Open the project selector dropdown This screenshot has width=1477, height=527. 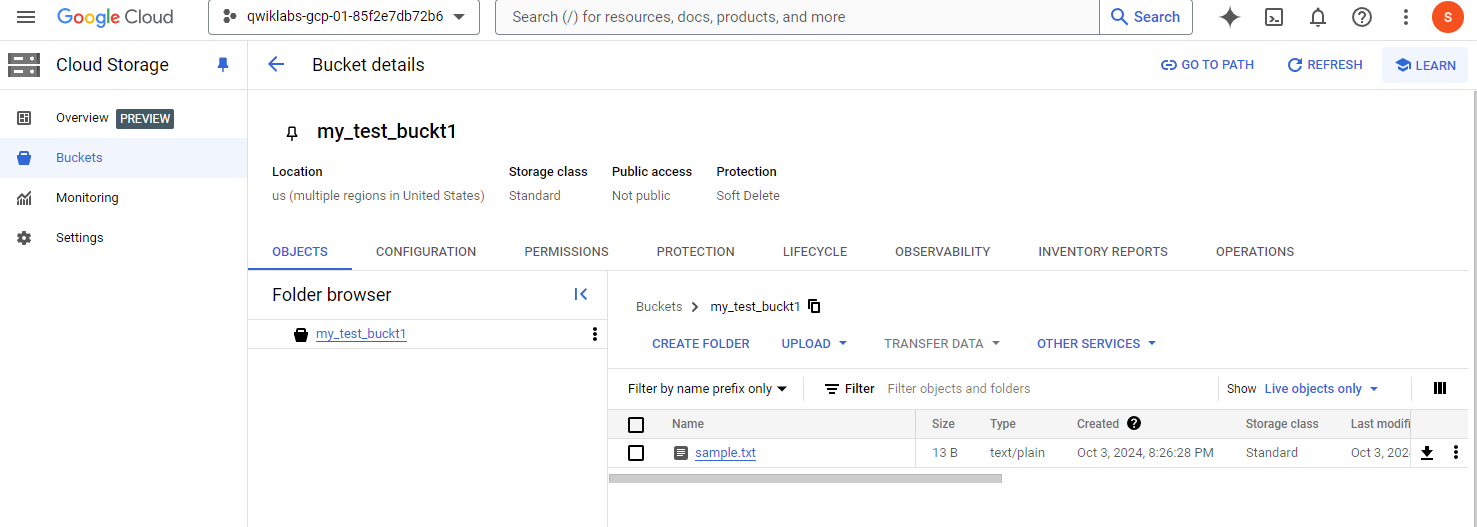[x=344, y=17]
